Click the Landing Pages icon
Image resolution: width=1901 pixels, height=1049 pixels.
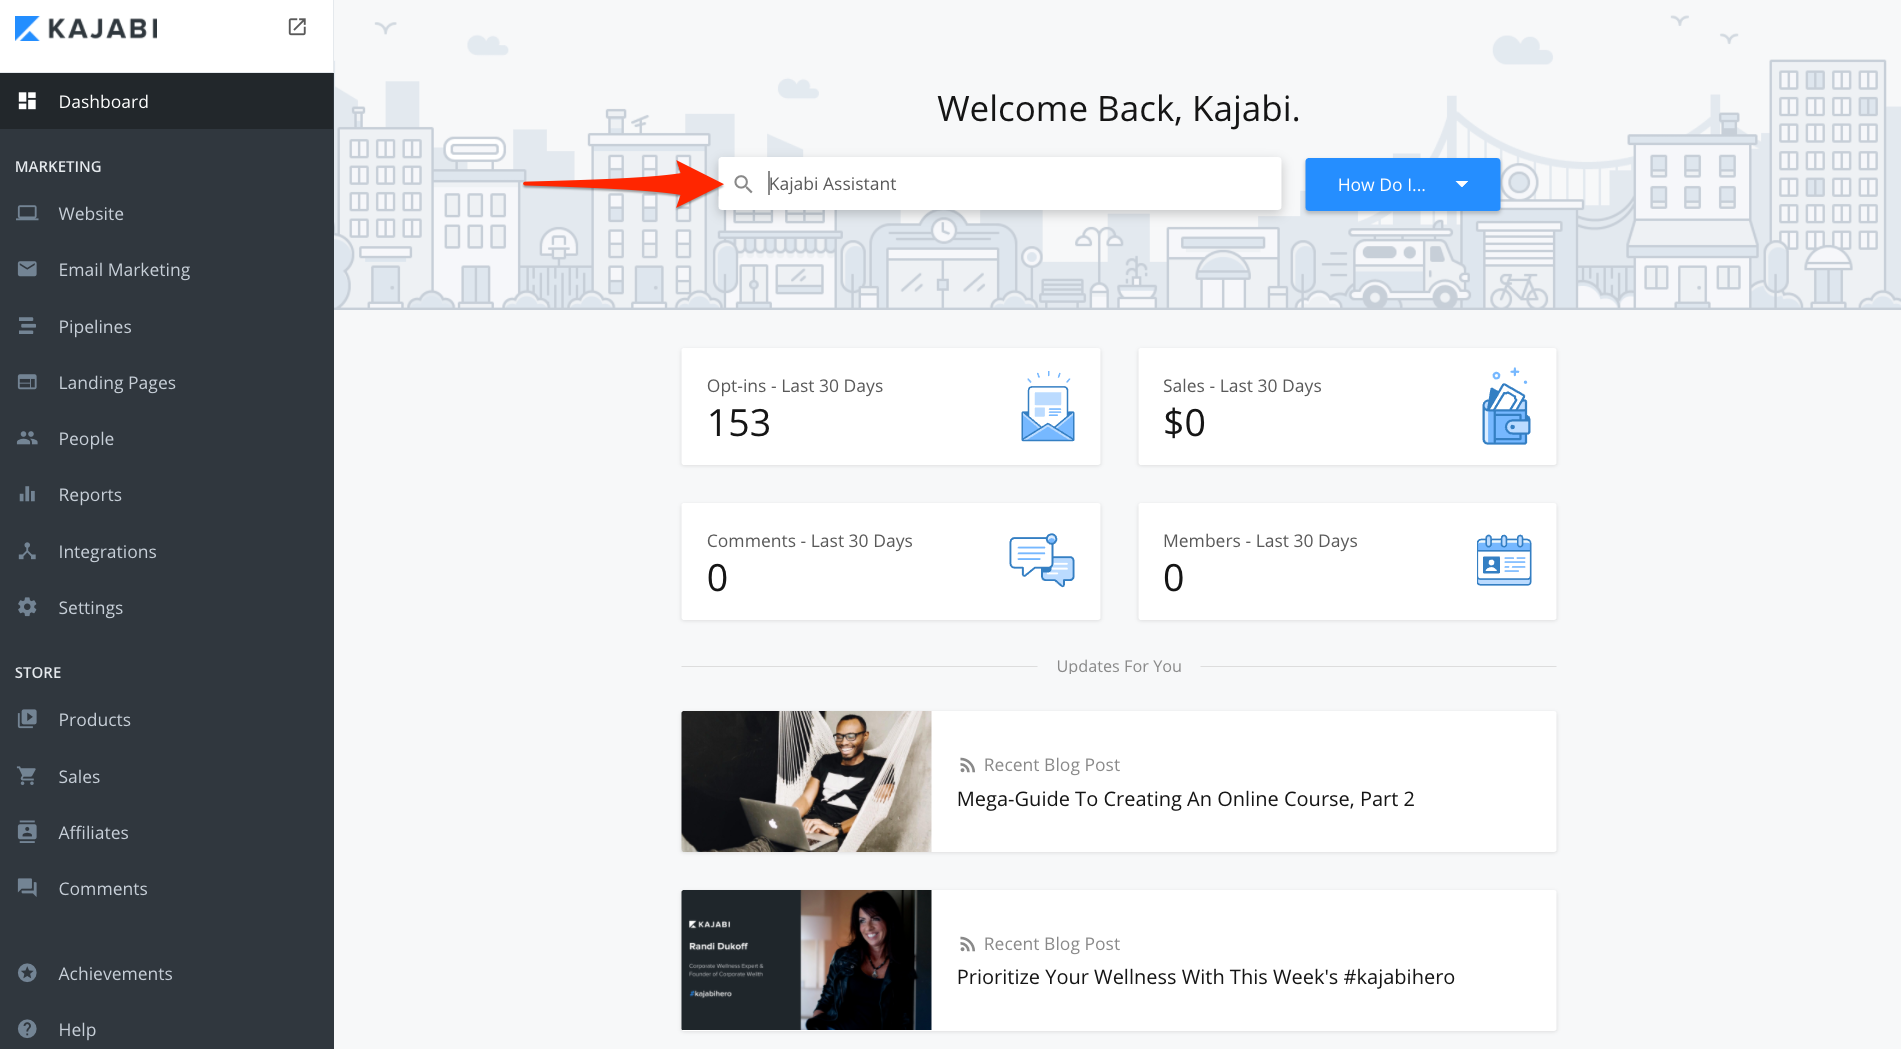[27, 382]
